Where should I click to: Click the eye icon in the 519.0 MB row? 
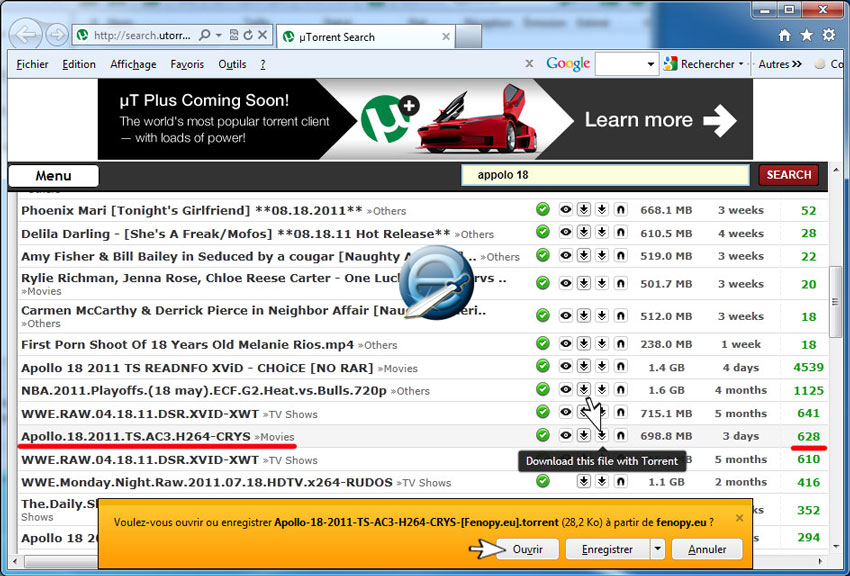[565, 255]
